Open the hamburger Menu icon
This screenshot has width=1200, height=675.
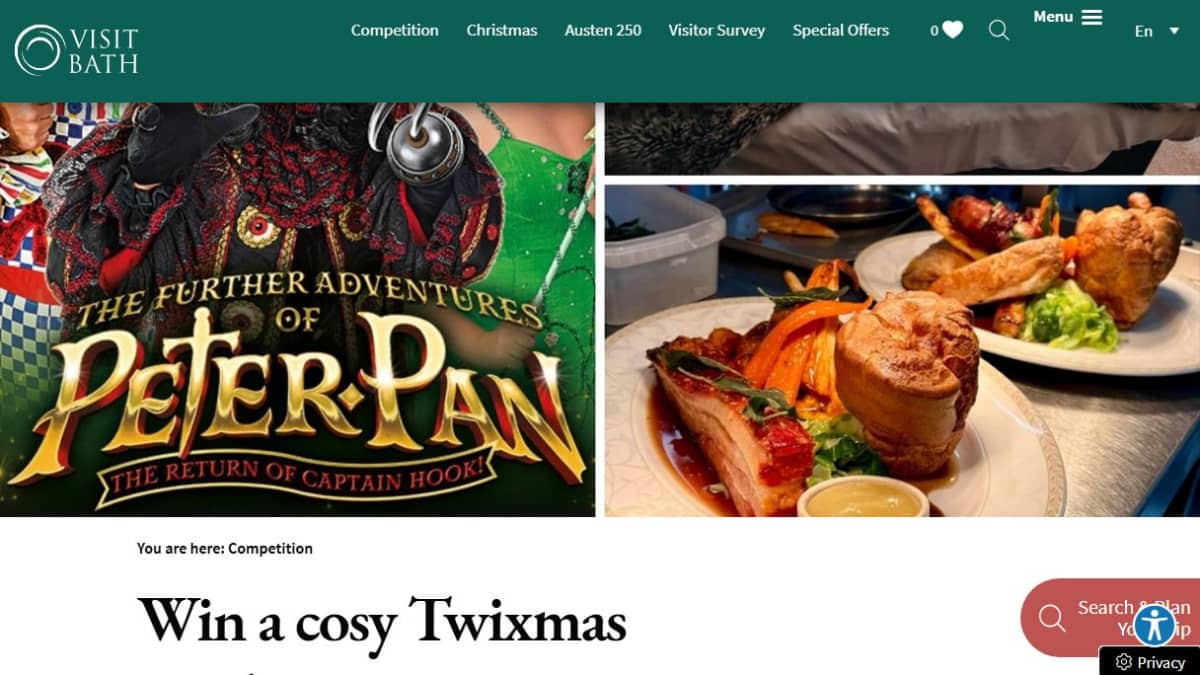point(1092,17)
